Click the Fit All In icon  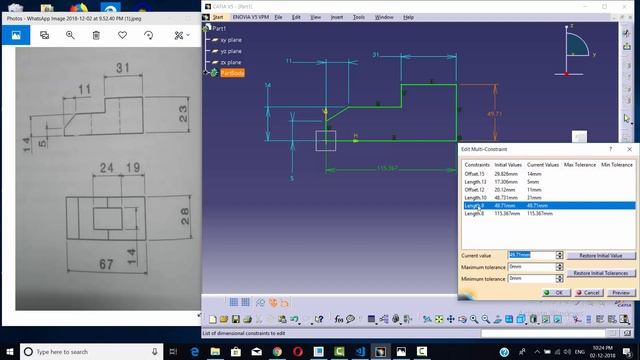[439, 319]
